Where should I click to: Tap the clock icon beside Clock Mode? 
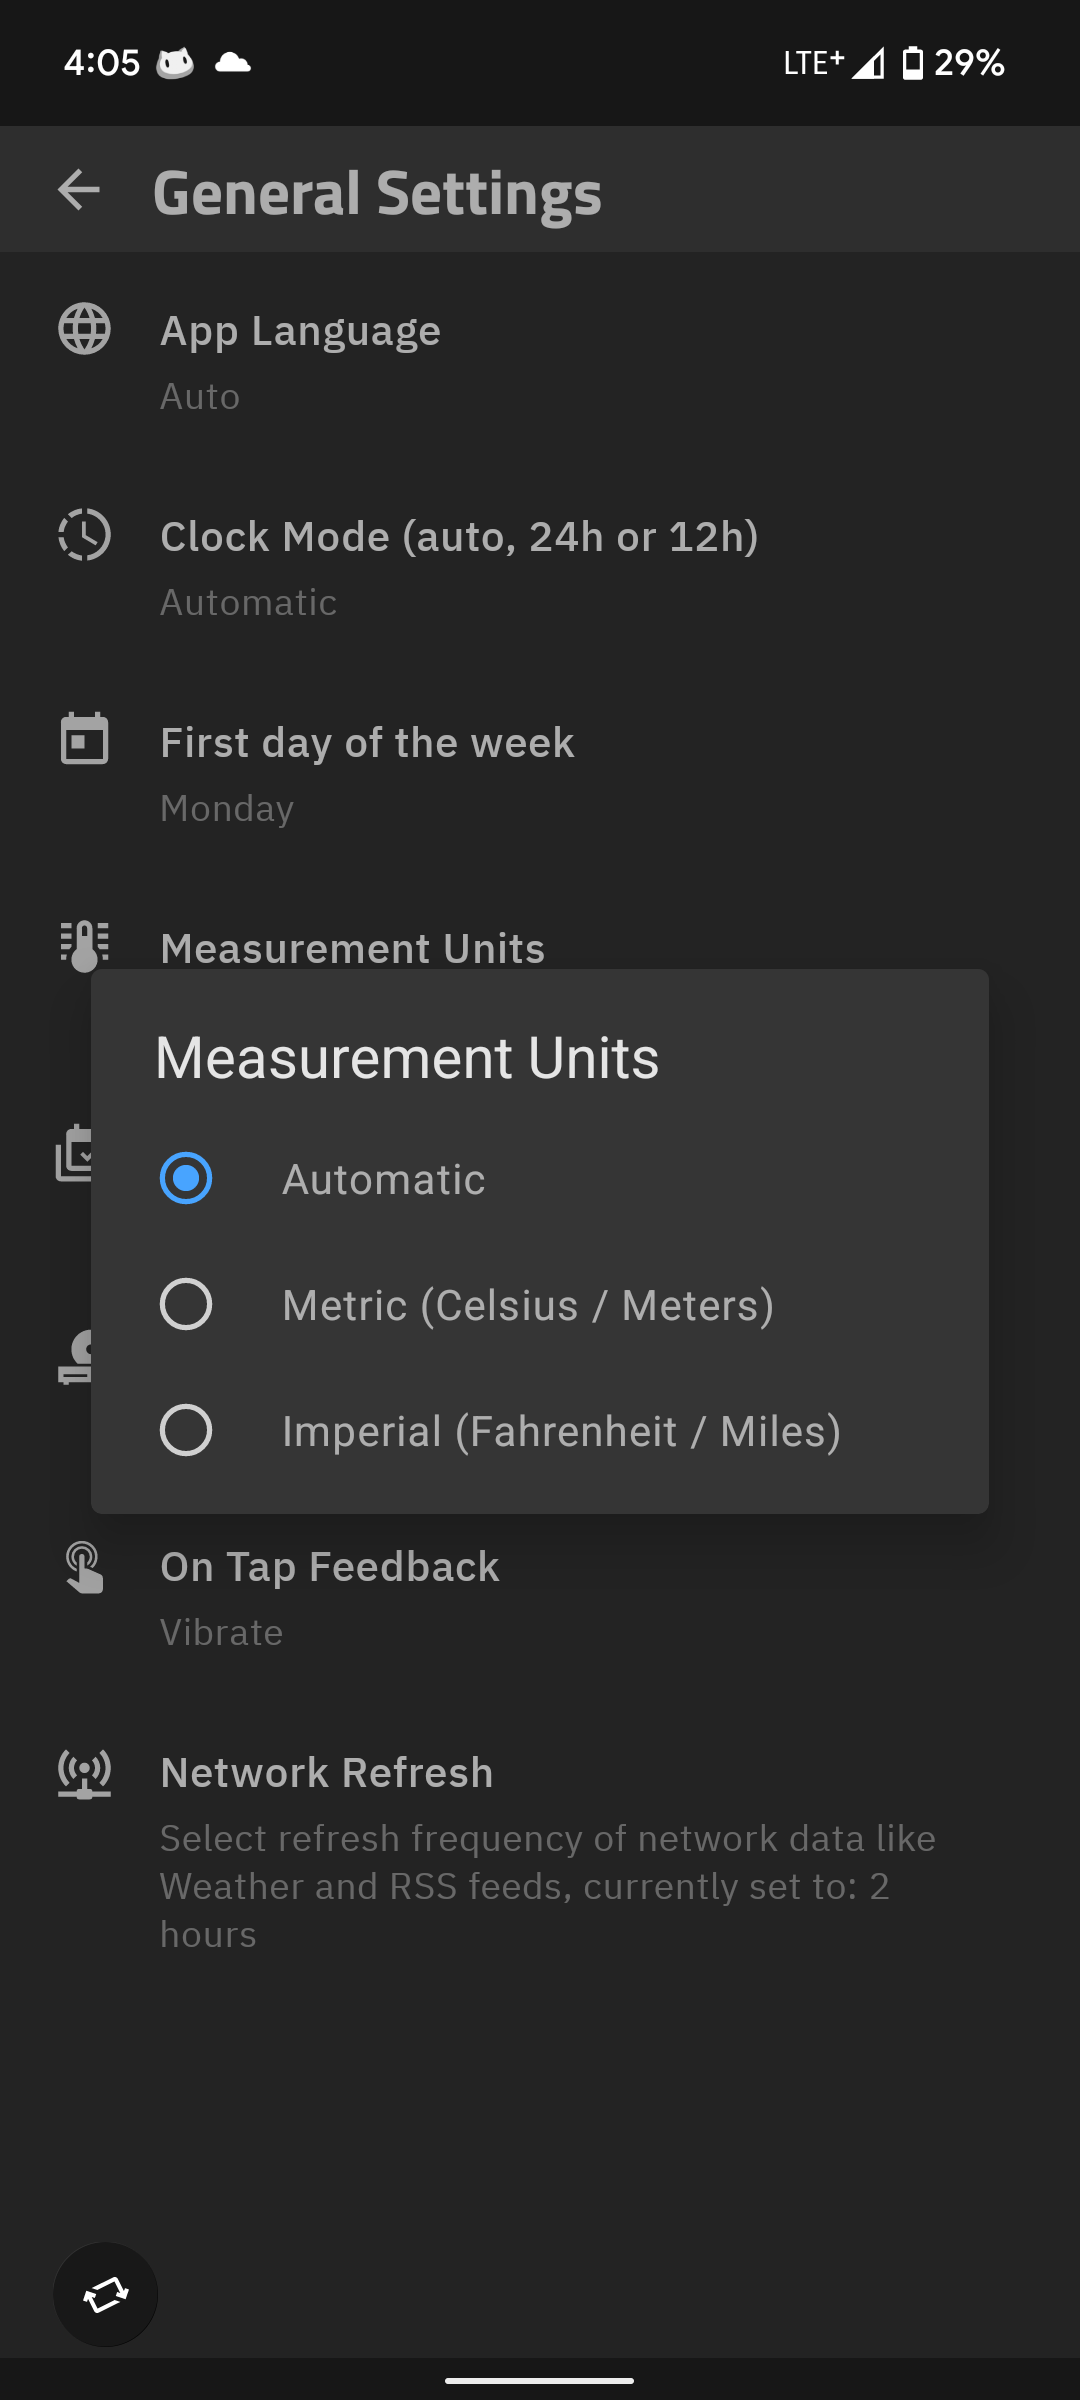pos(84,535)
